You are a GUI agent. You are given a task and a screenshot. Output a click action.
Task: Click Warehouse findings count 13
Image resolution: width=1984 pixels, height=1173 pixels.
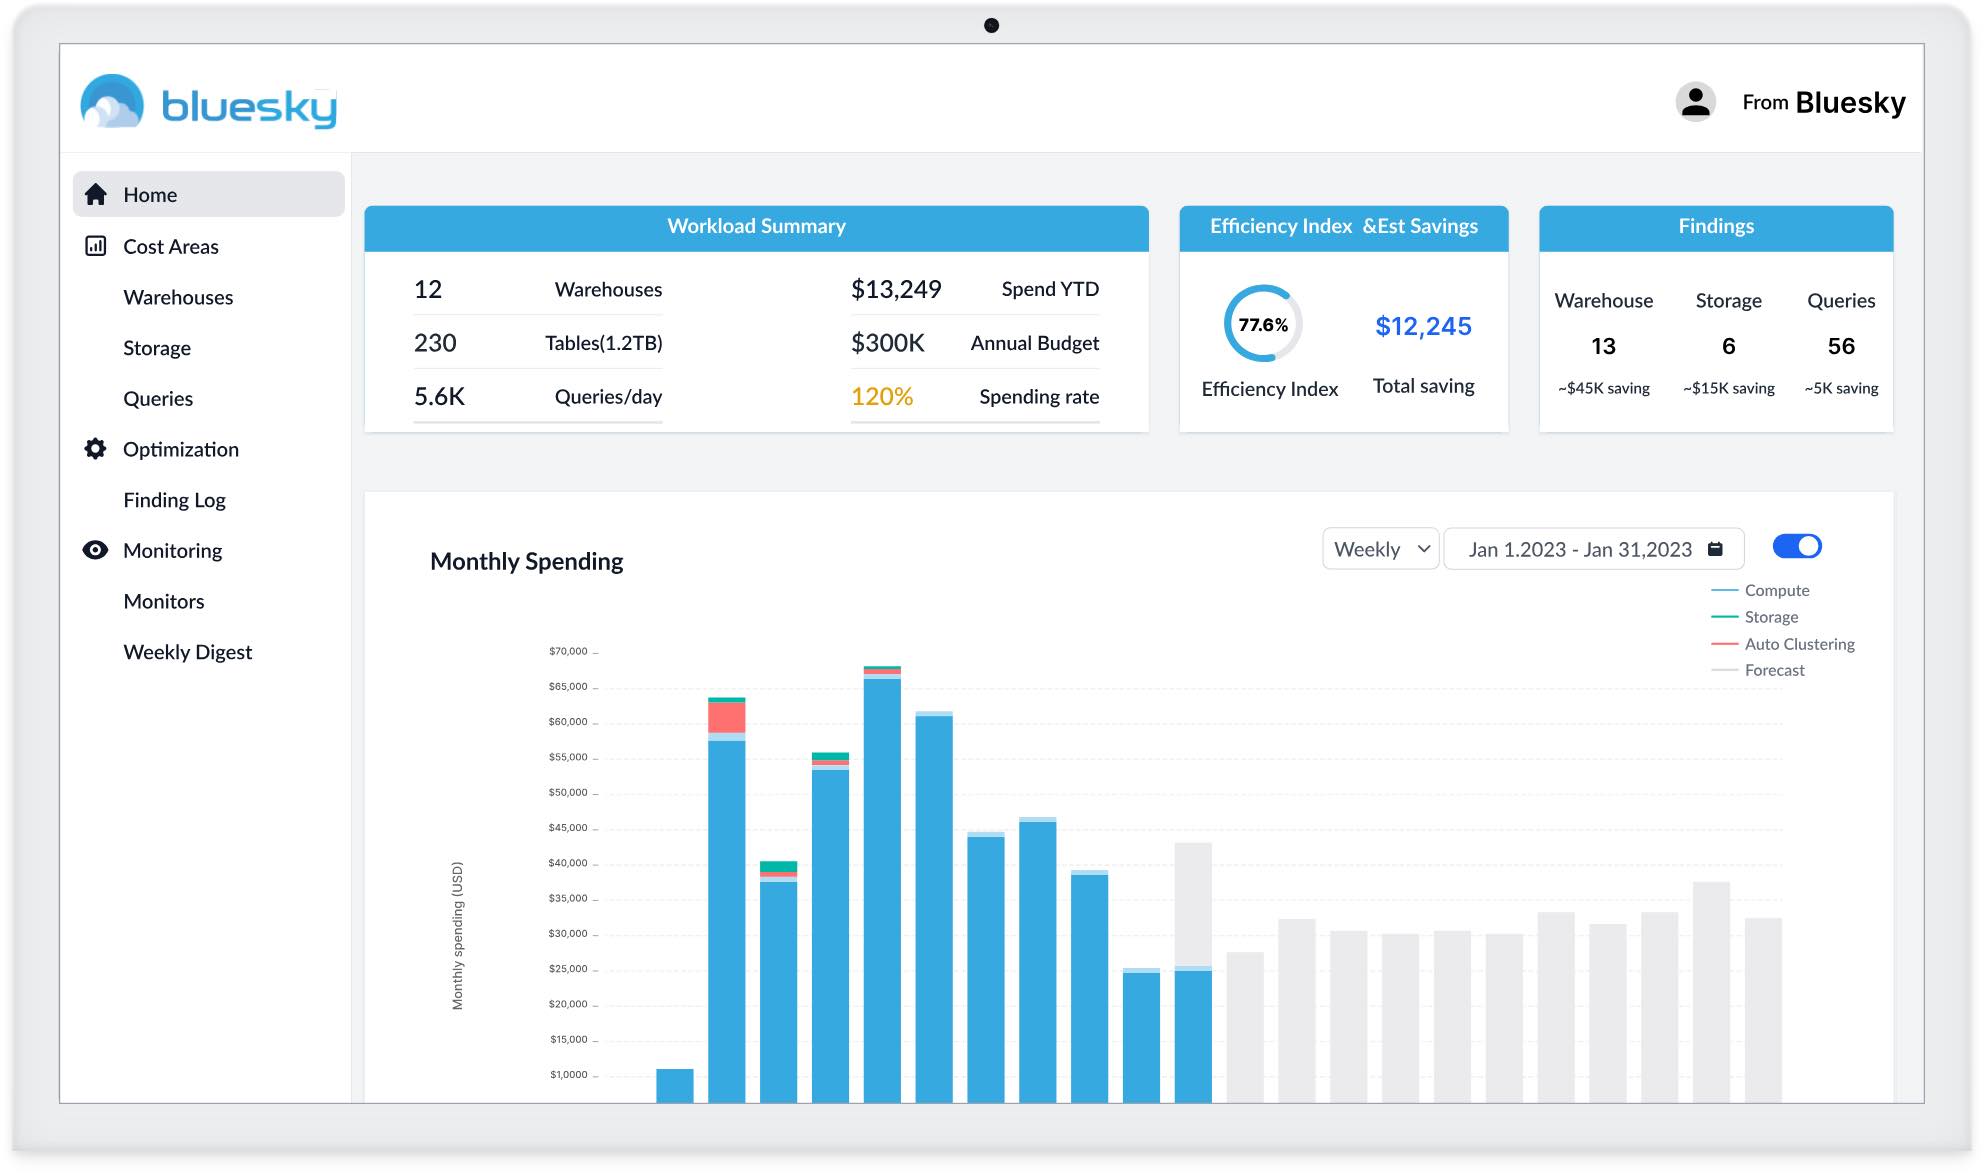coord(1603,346)
